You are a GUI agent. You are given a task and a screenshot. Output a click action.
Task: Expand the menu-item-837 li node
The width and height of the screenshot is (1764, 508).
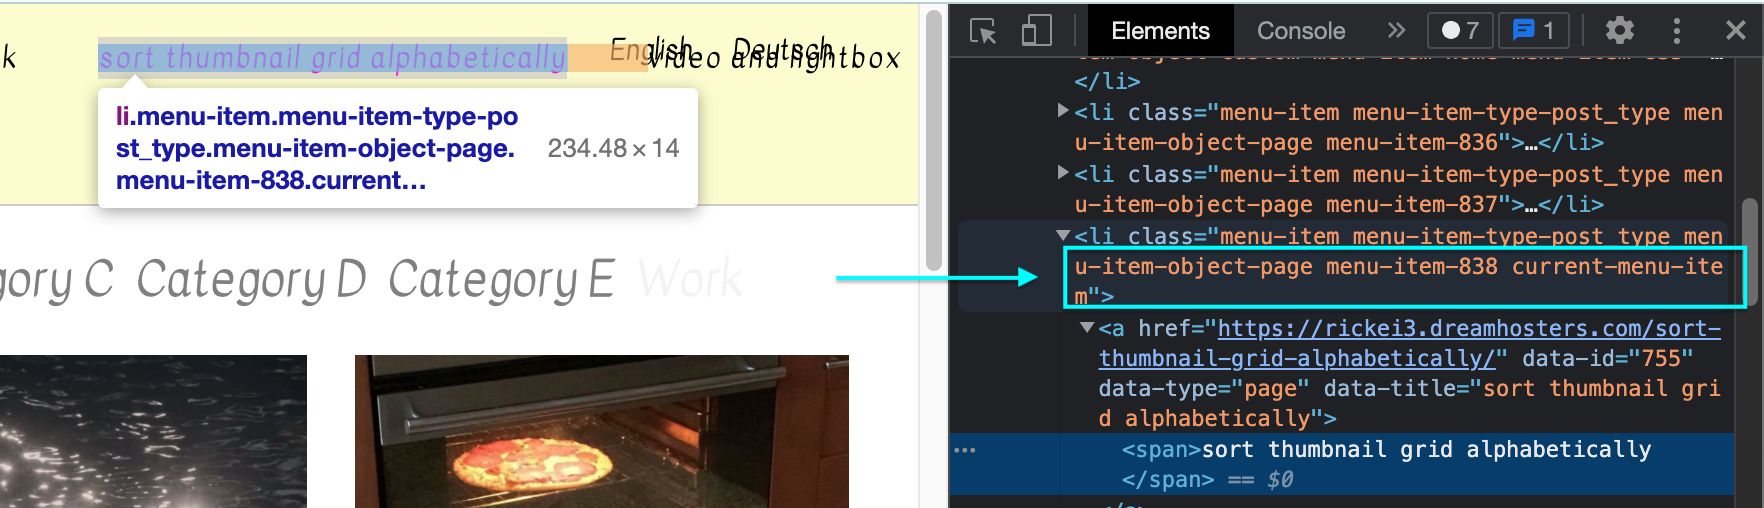[1063, 173]
